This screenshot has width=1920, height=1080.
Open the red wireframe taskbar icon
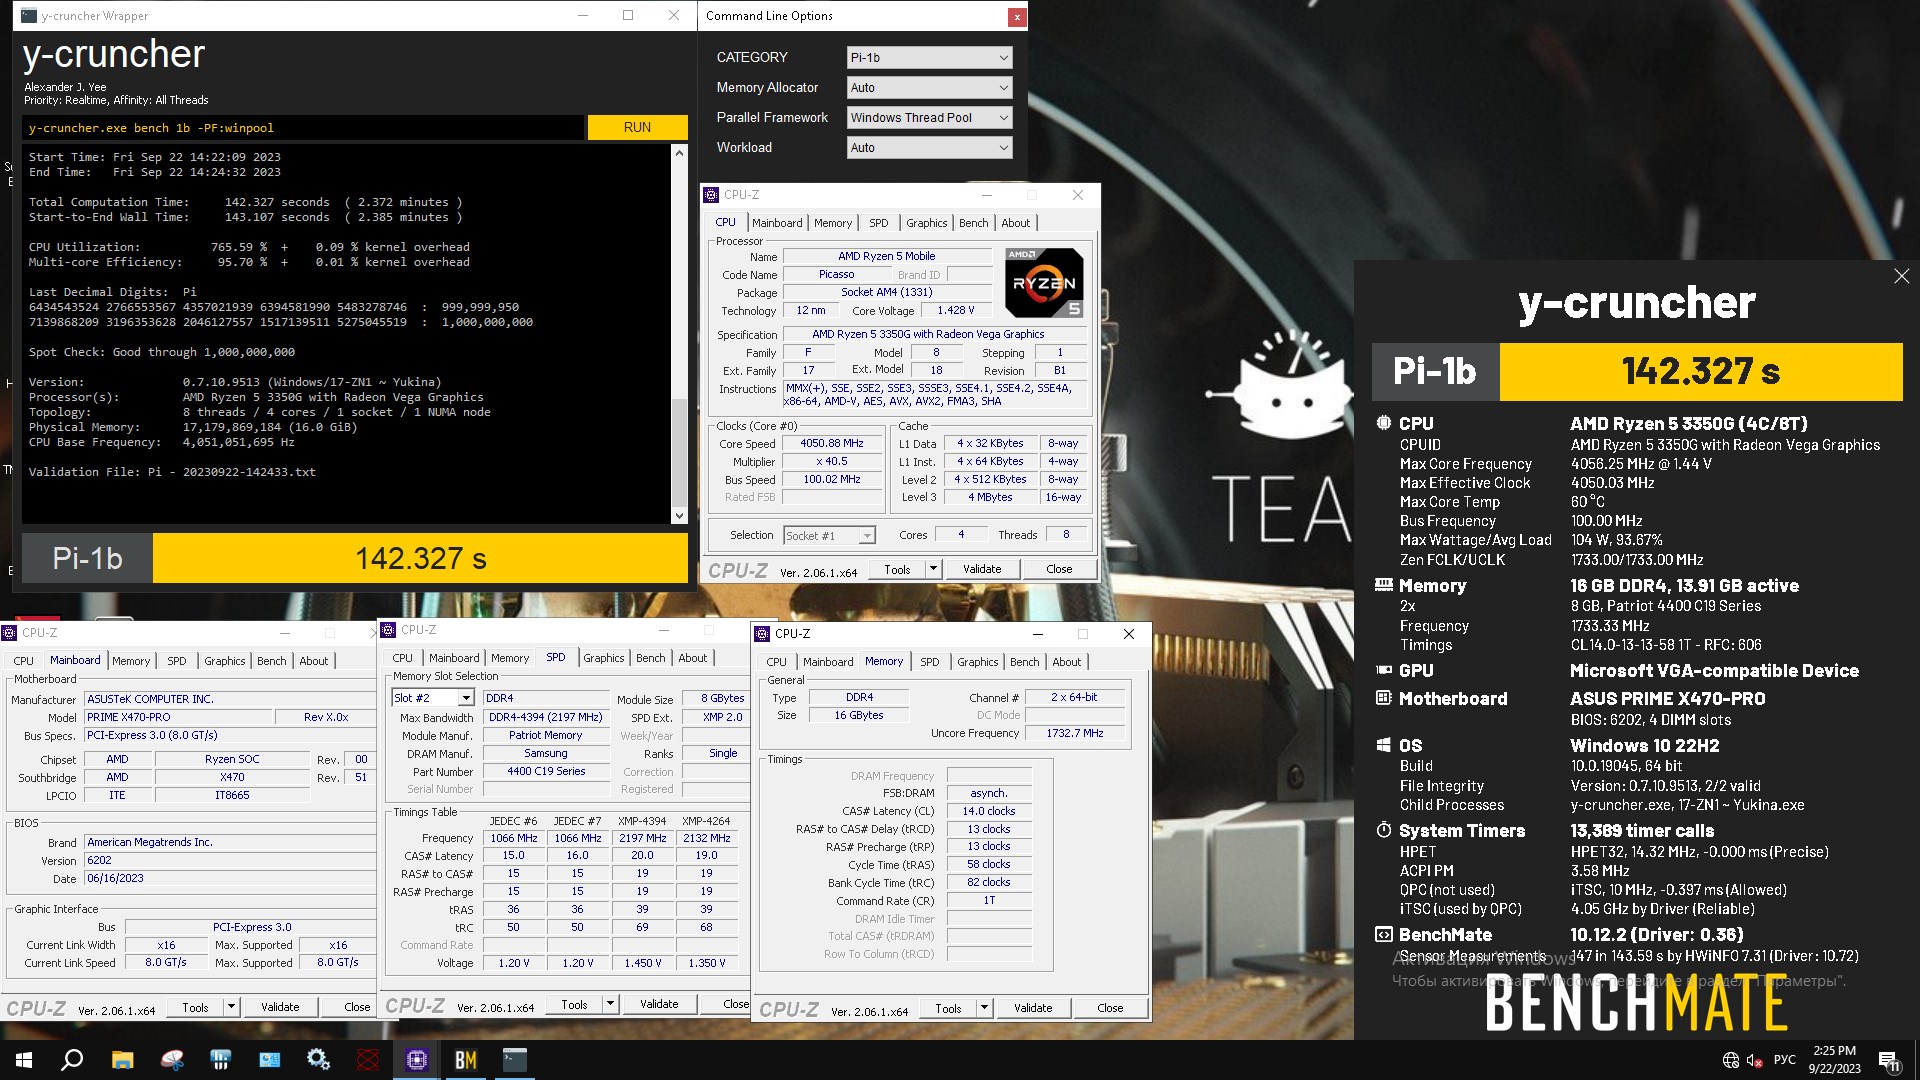pos(368,1060)
